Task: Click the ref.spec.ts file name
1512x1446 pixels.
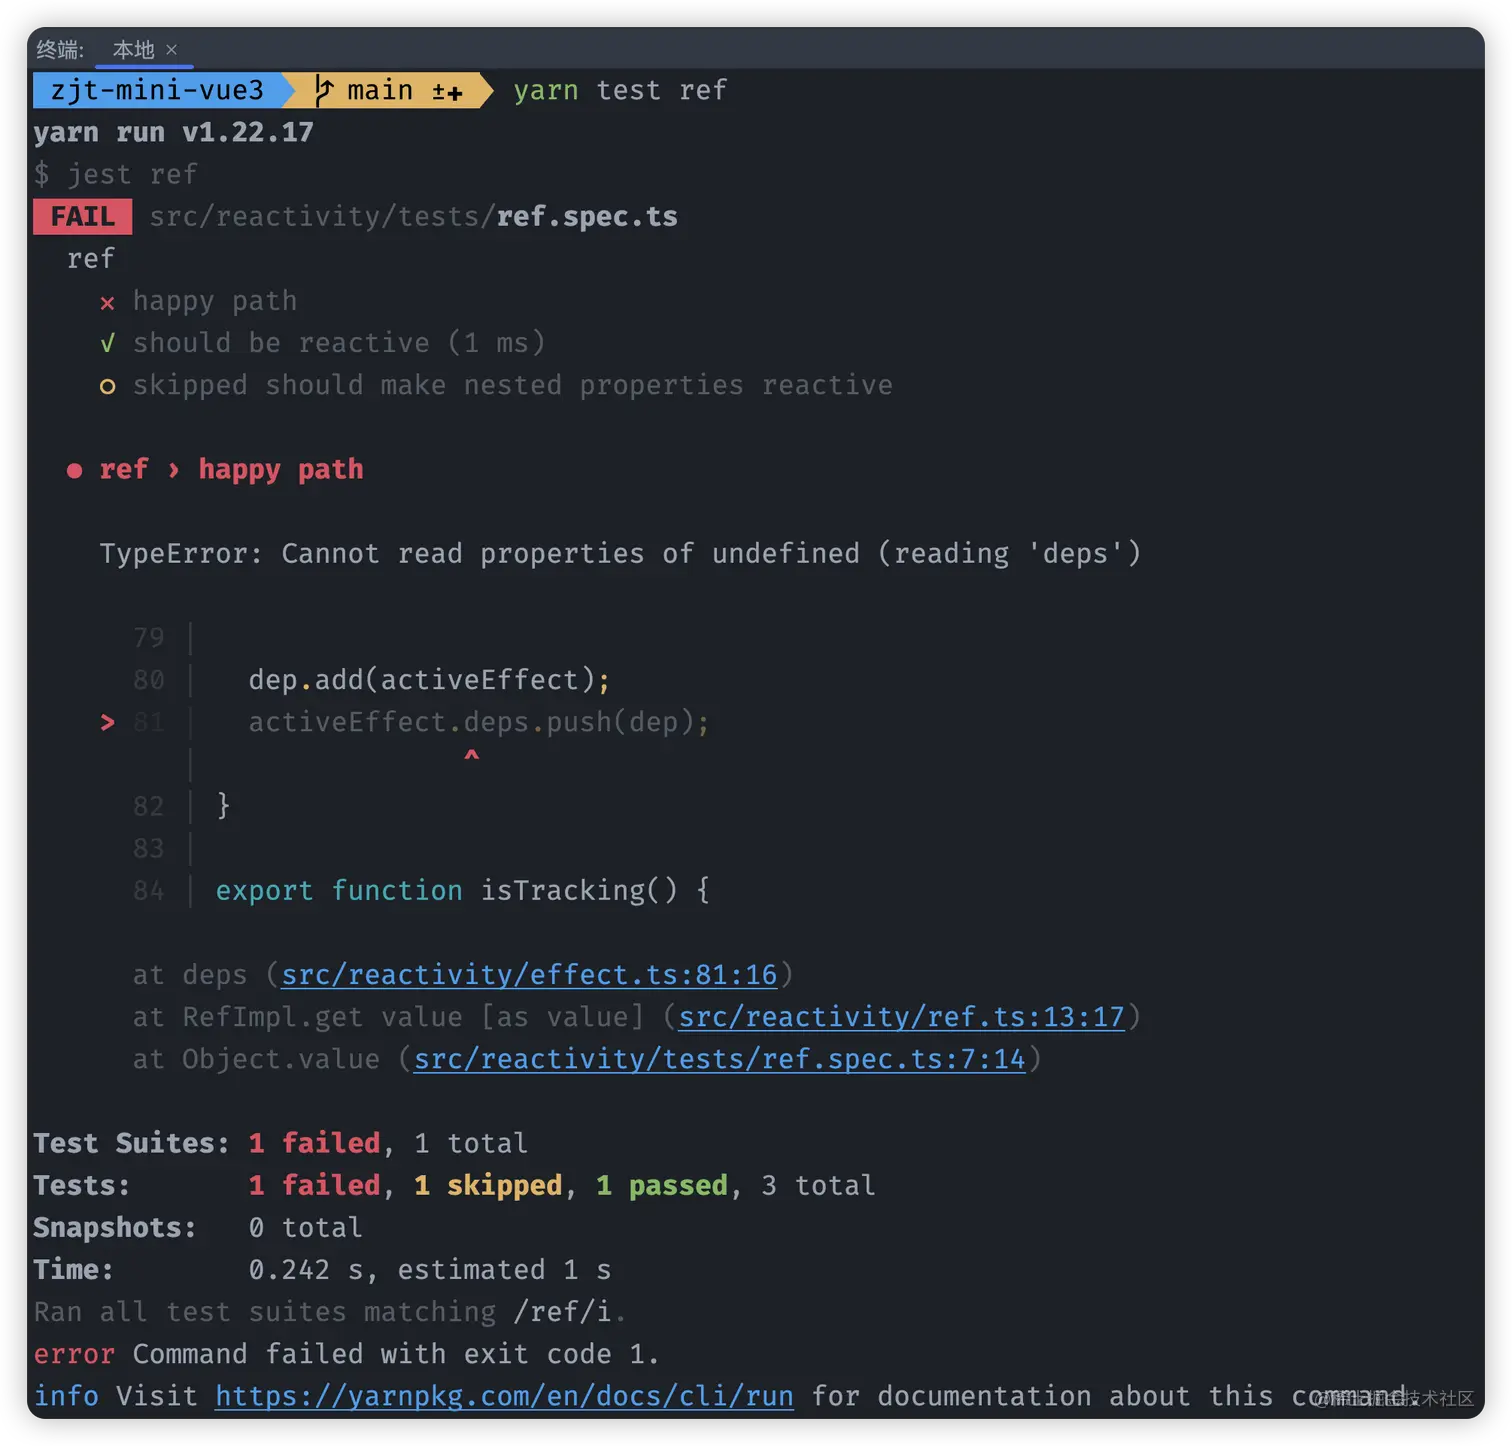Action: click(587, 217)
